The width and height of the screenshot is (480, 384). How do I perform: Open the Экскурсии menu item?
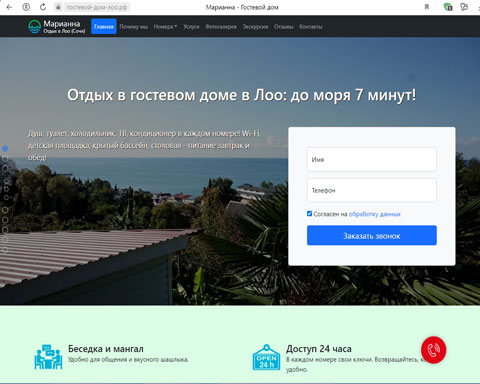pyautogui.click(x=255, y=27)
